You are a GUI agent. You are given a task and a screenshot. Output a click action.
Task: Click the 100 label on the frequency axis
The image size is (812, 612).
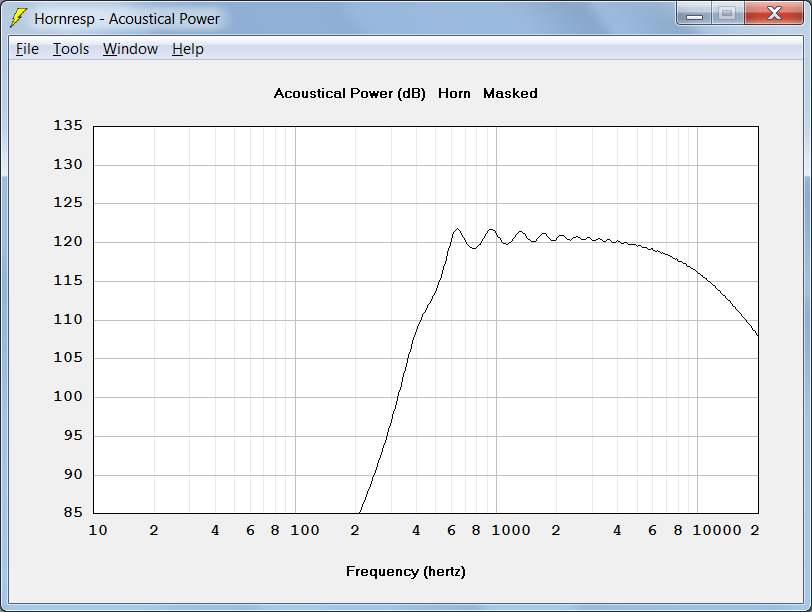(304, 531)
